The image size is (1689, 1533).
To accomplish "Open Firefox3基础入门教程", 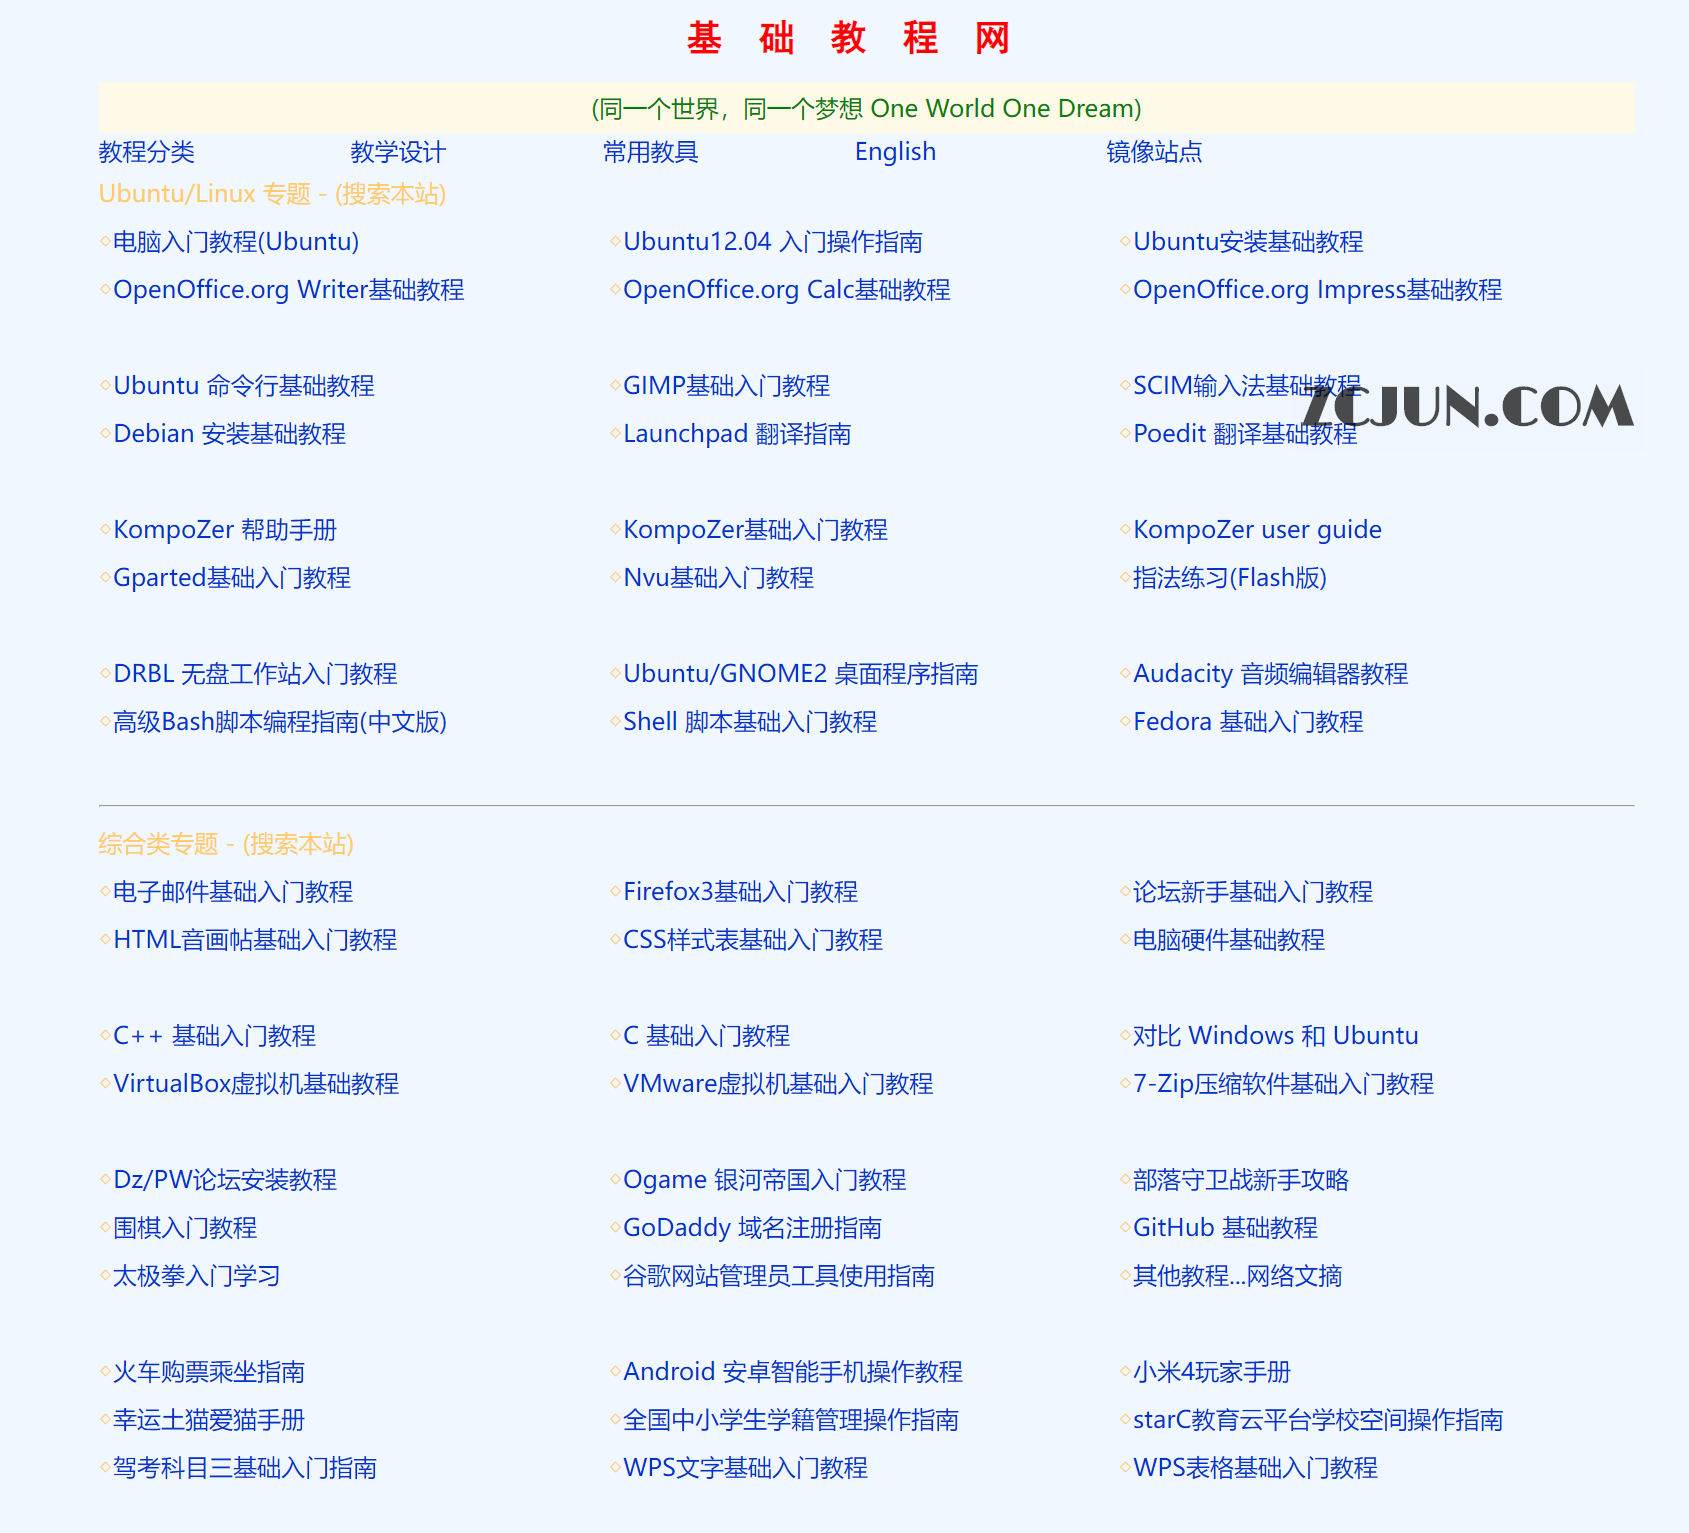I will coord(741,891).
